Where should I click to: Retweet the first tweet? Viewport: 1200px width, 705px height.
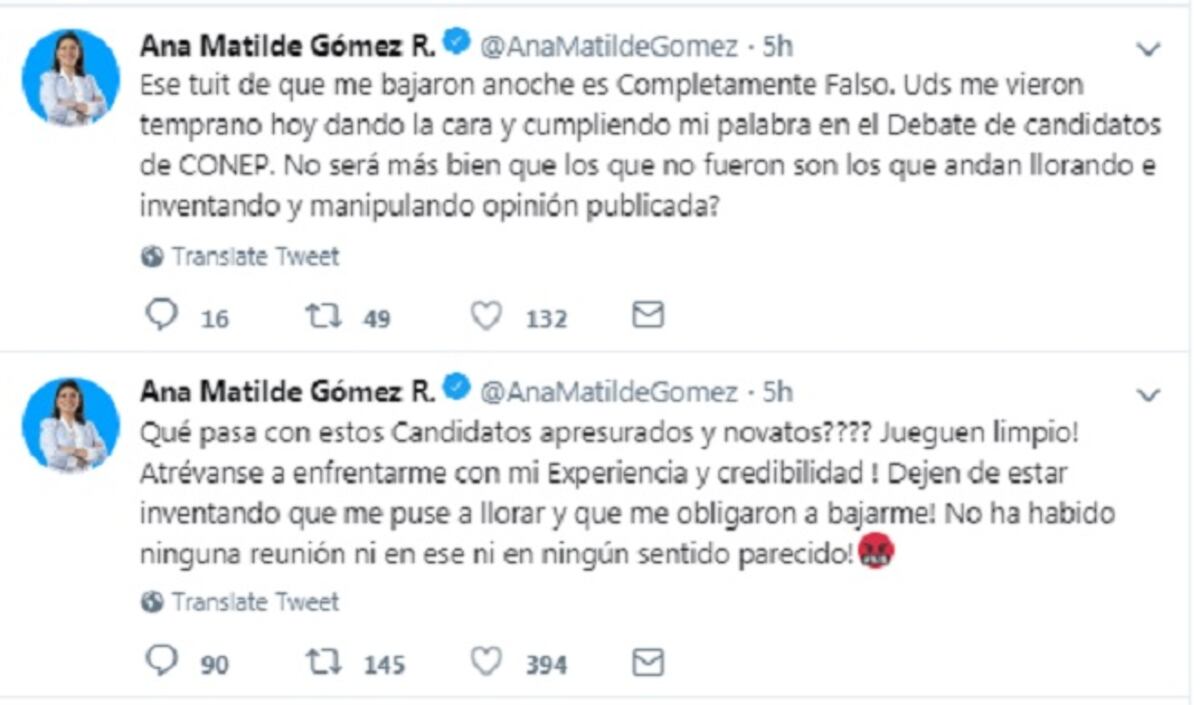(325, 315)
